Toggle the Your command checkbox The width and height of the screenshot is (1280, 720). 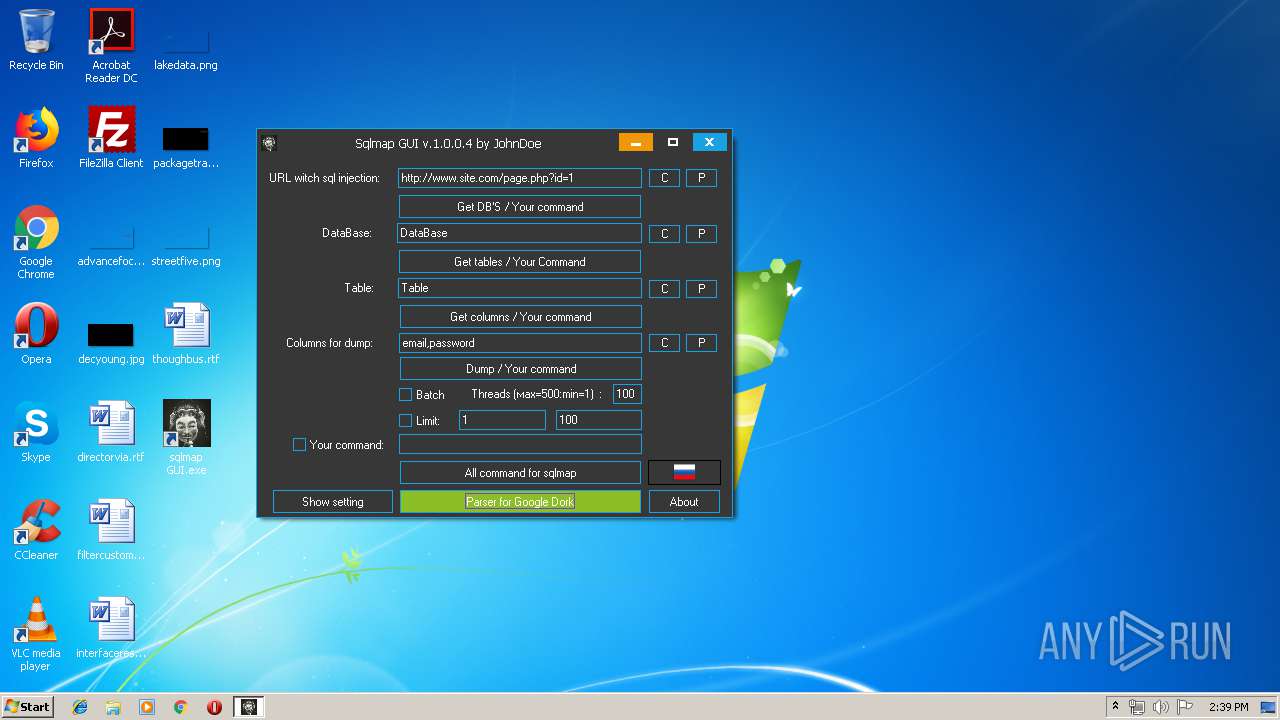tap(299, 444)
